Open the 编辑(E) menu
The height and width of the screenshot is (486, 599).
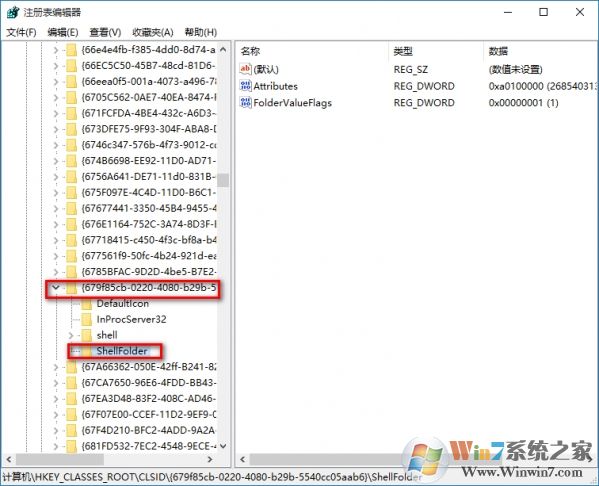(x=63, y=32)
